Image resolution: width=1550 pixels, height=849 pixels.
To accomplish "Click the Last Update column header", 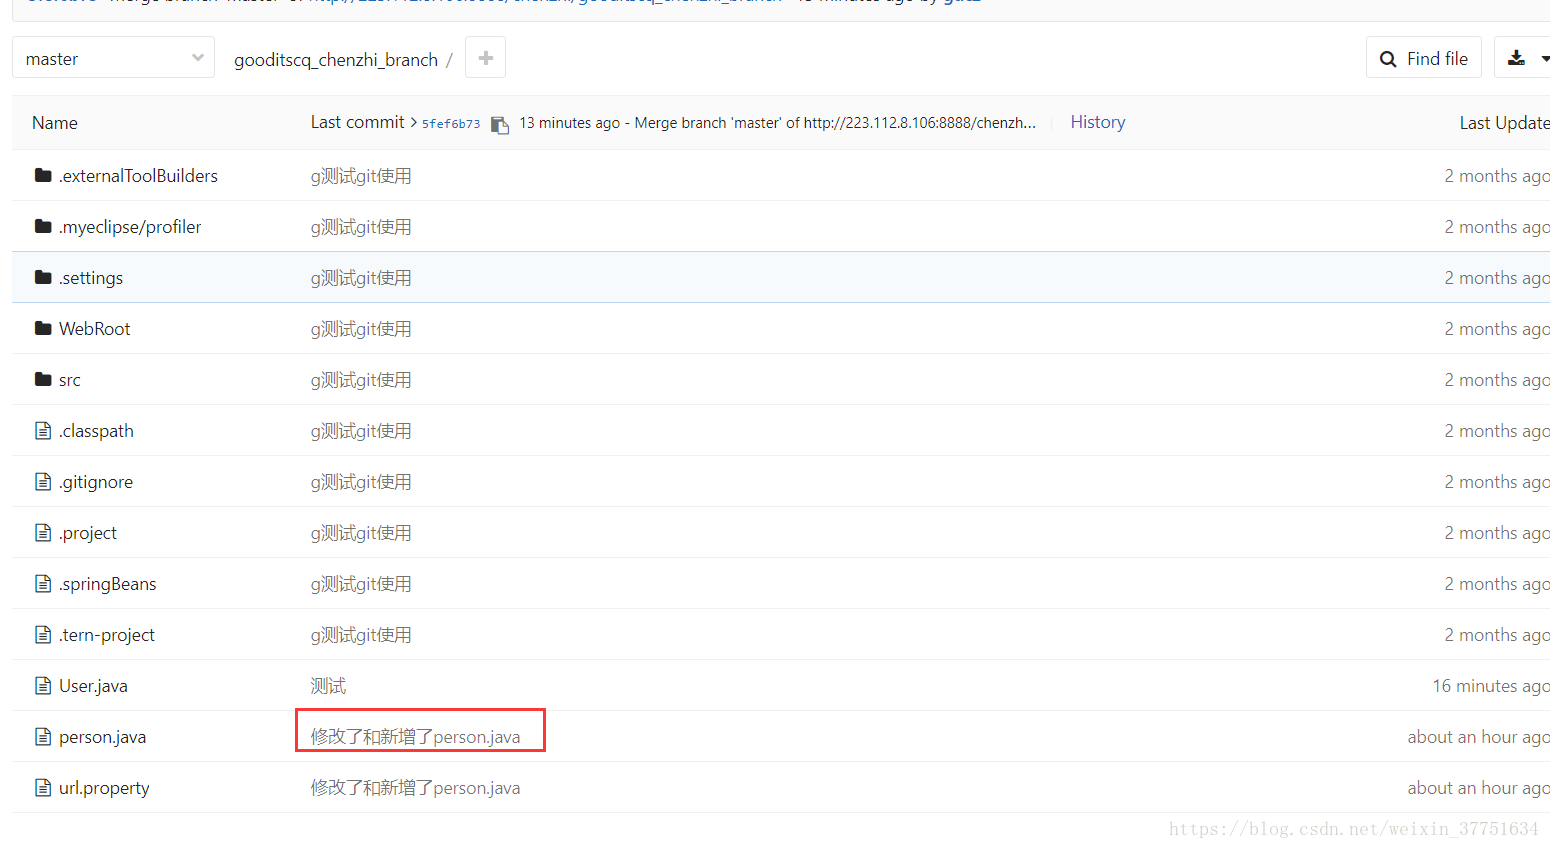I will (1504, 123).
